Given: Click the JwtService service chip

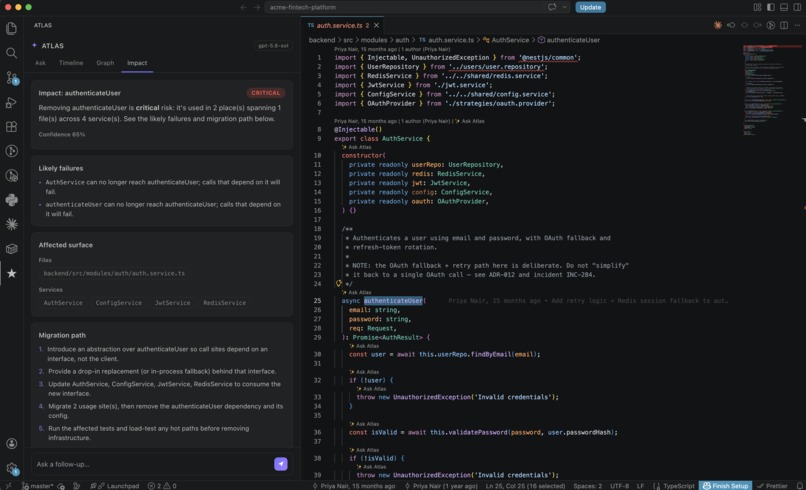Looking at the screenshot, I should coord(172,303).
